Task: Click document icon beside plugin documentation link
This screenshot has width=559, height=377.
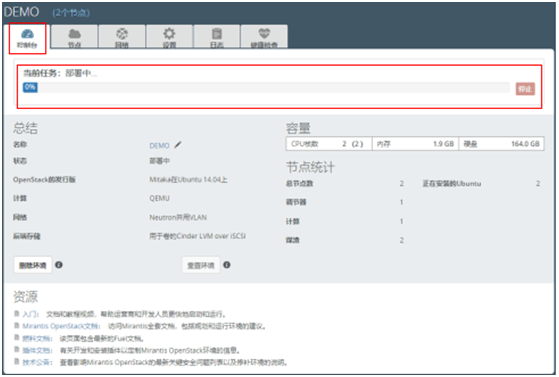Action: (16, 350)
